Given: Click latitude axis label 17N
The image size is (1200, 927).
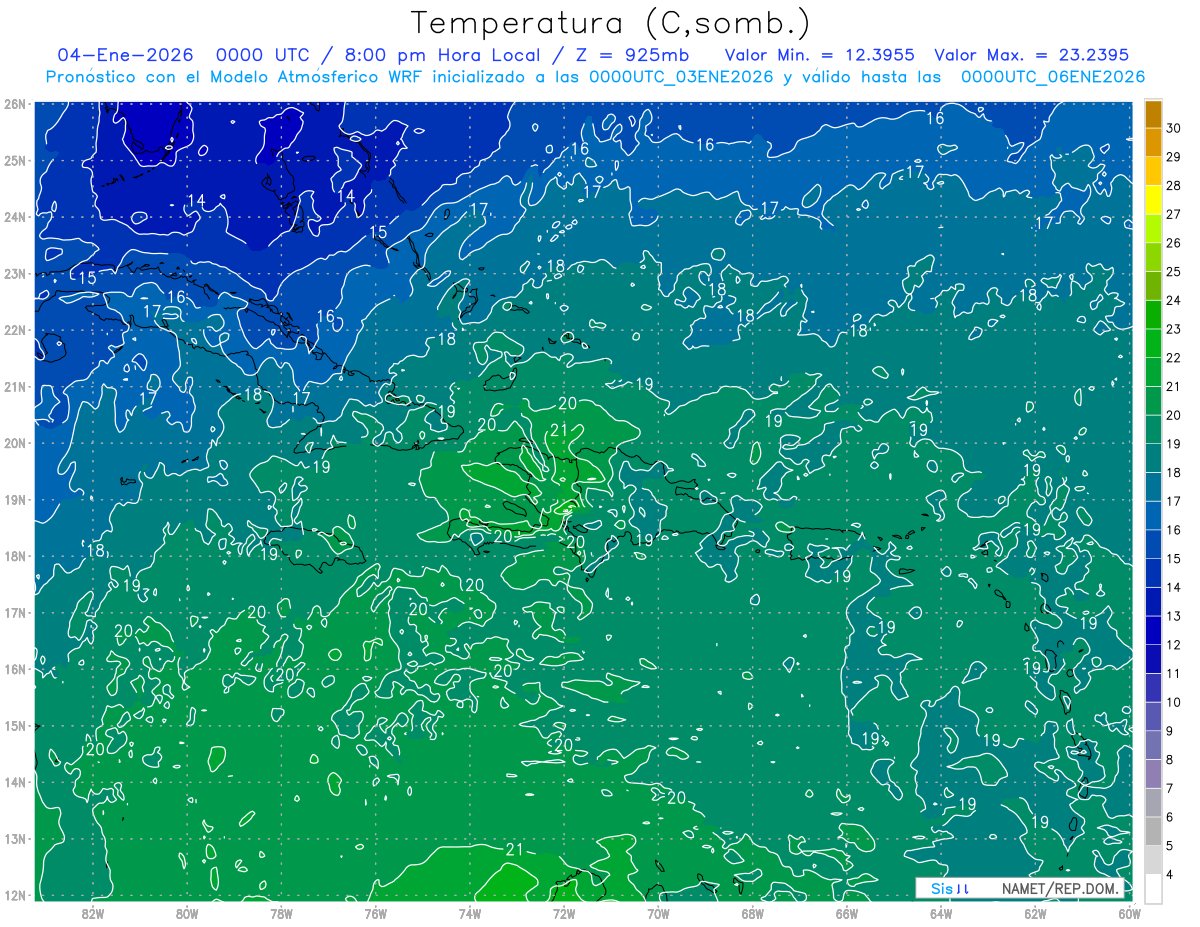Looking at the screenshot, I should pos(13,612).
